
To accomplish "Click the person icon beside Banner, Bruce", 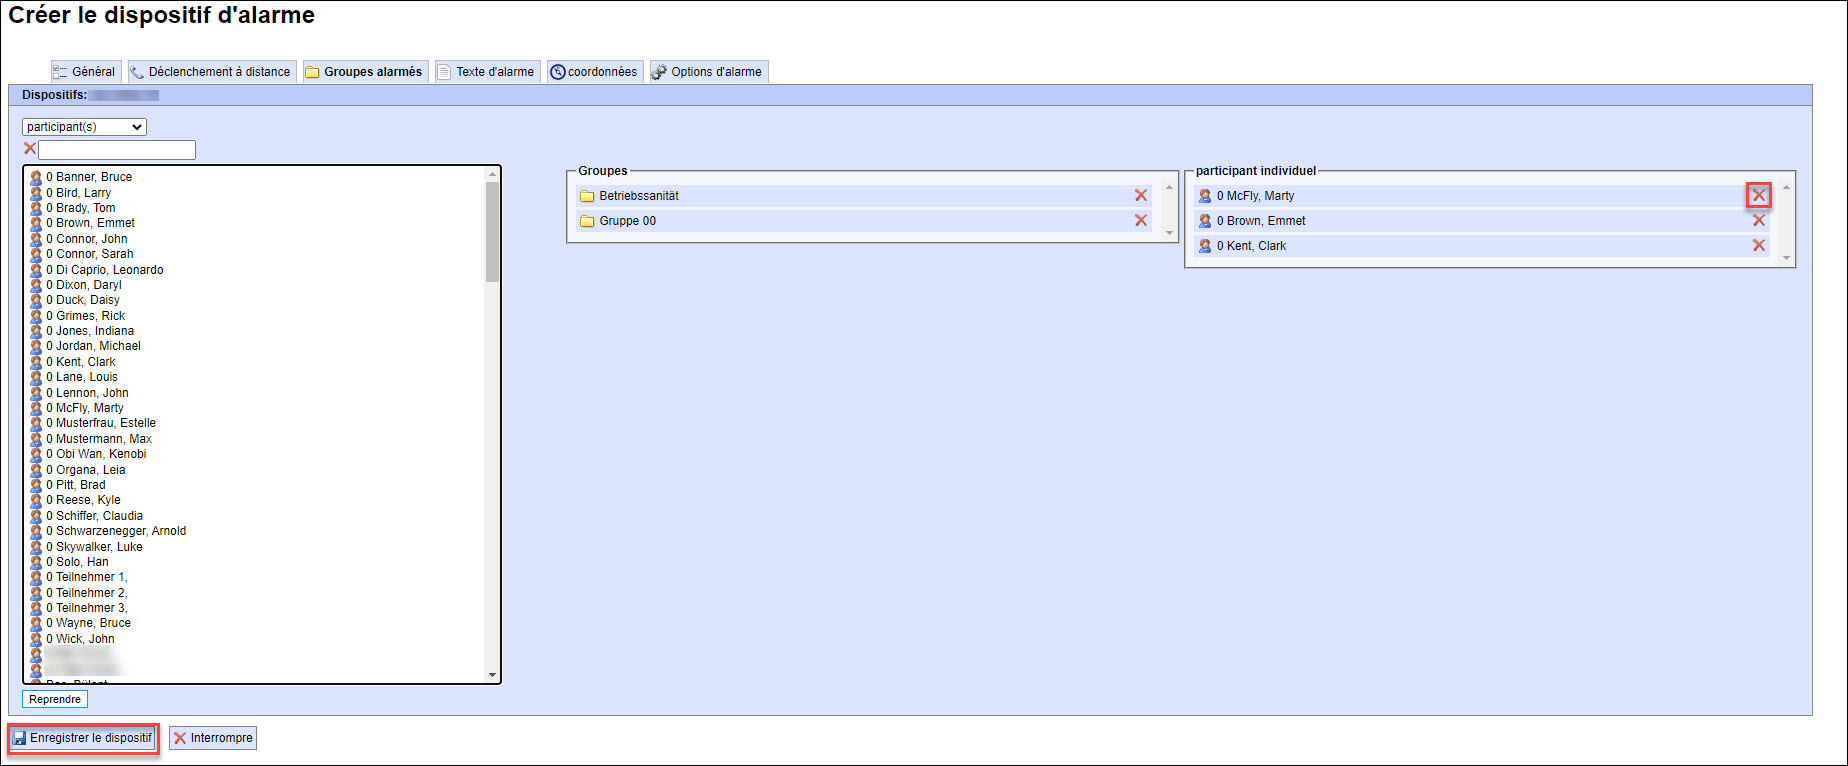I will pyautogui.click(x=36, y=177).
